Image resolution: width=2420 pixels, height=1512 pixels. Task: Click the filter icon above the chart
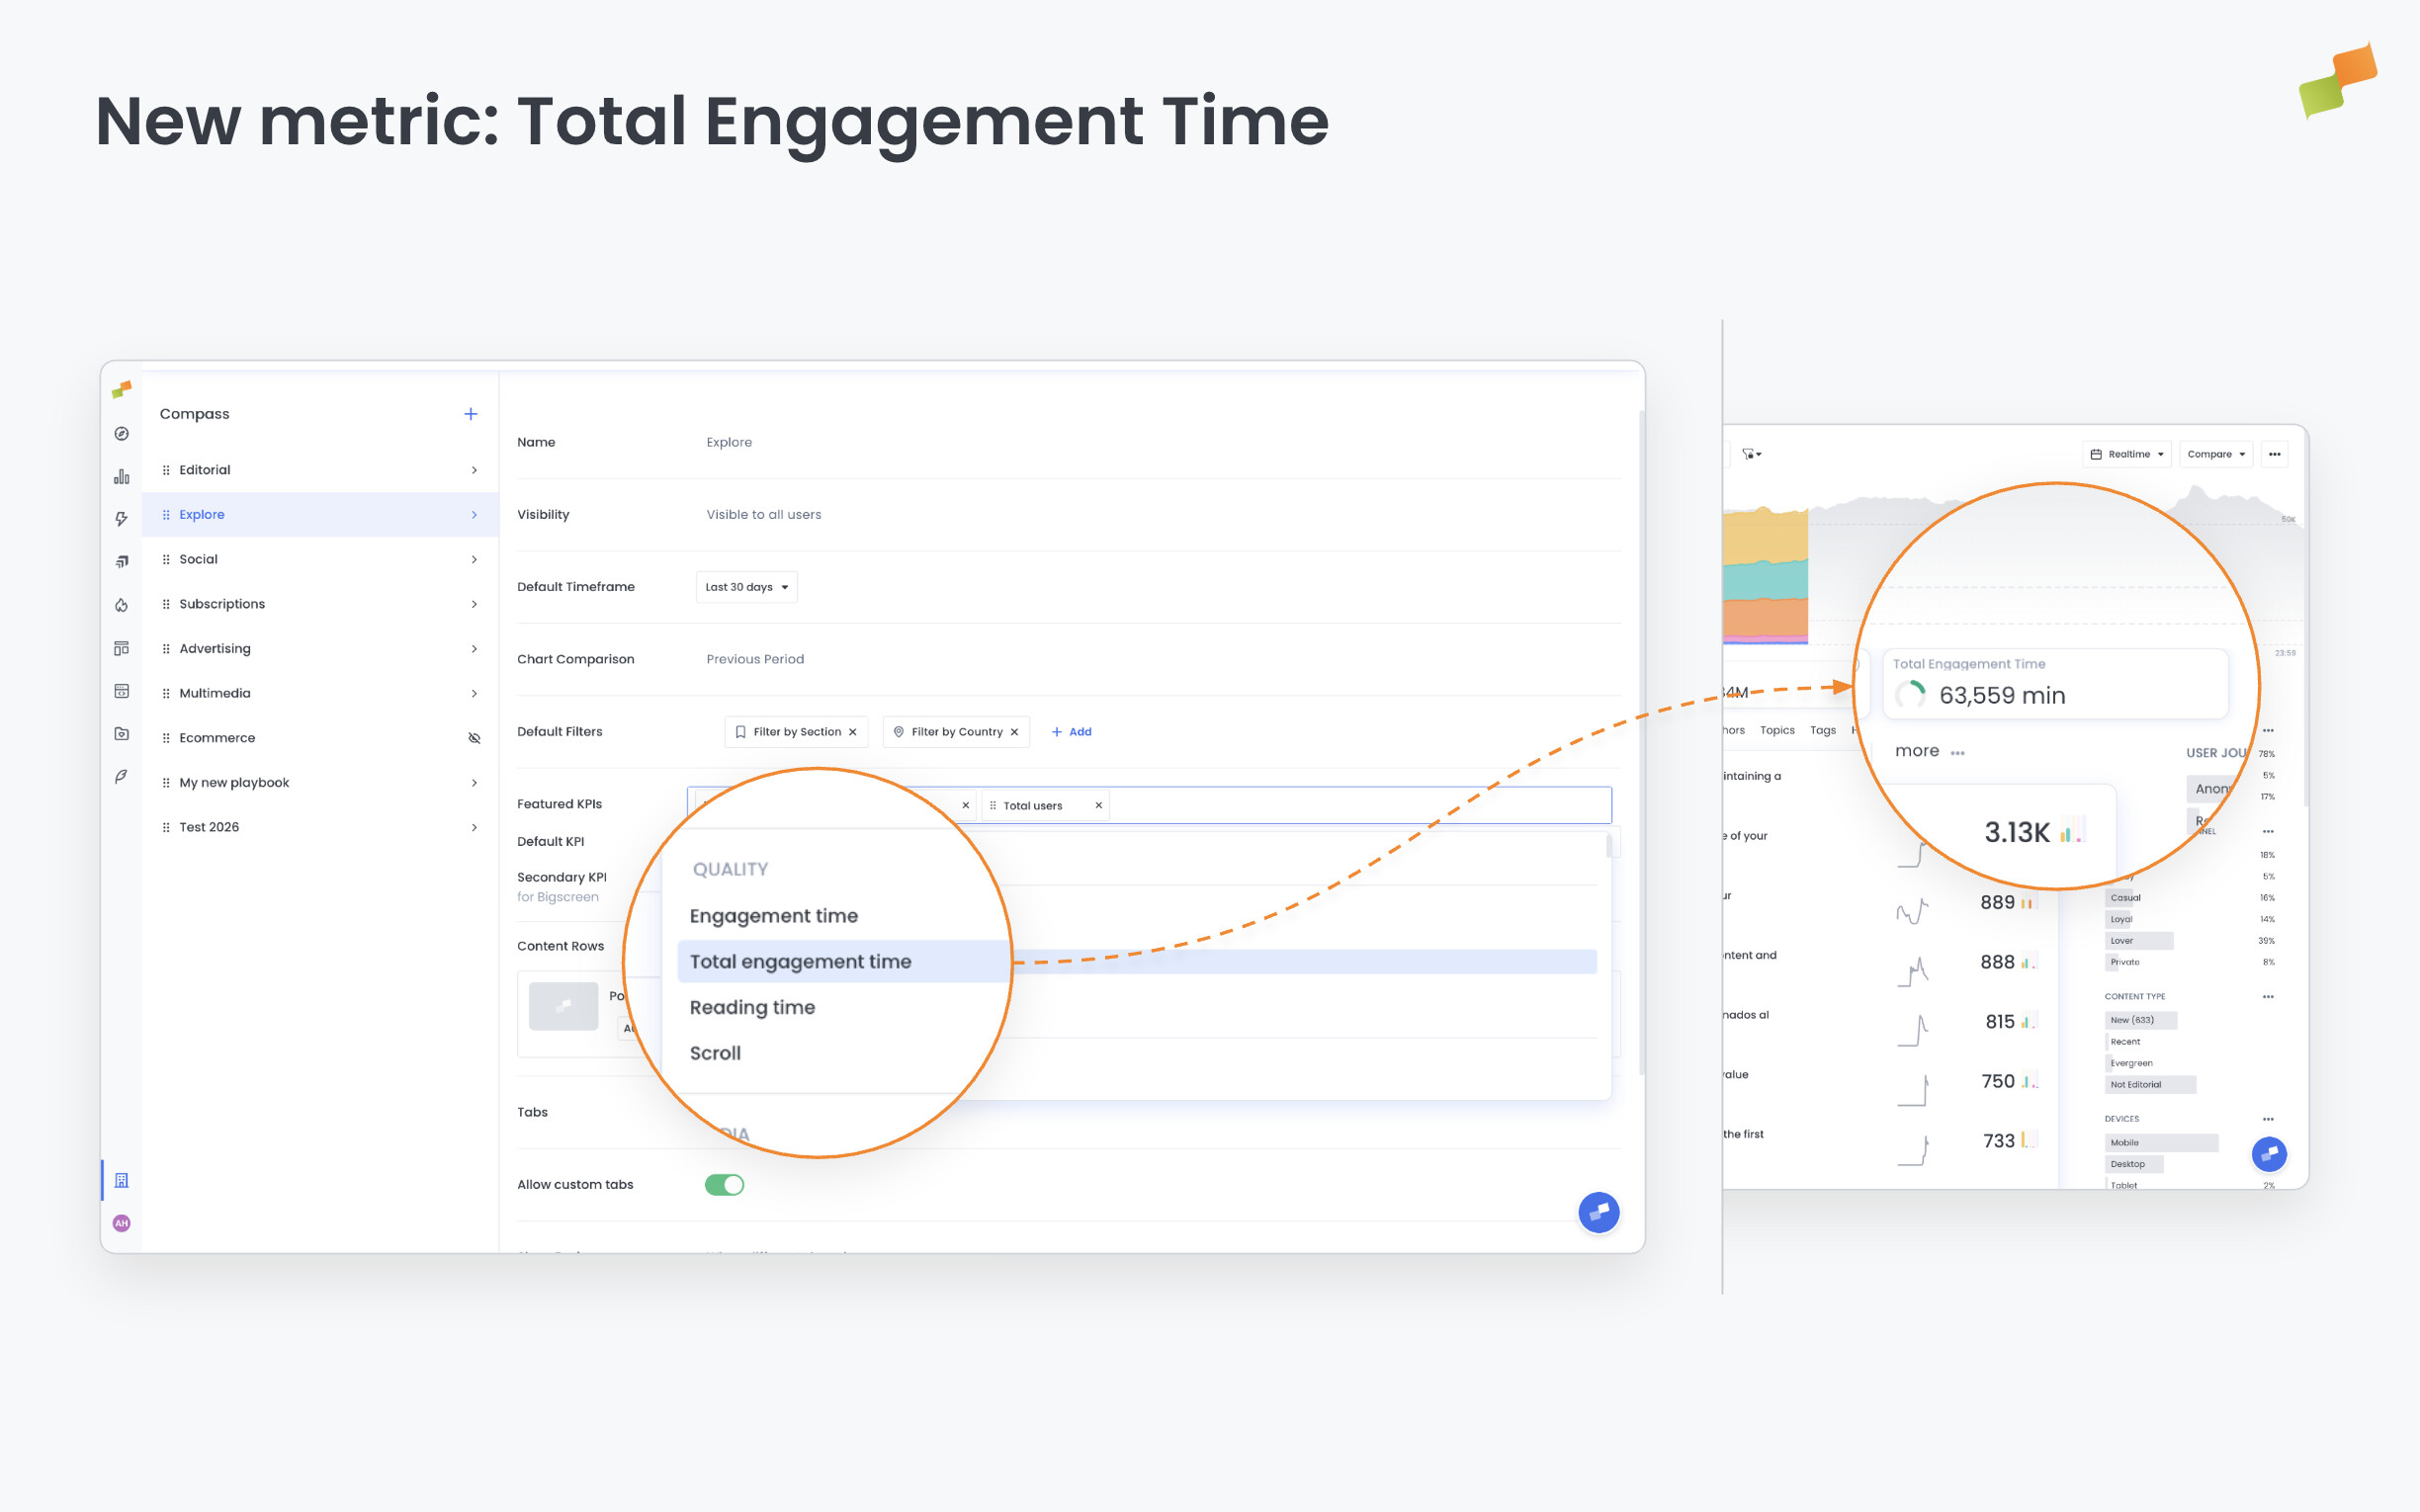click(x=1749, y=454)
